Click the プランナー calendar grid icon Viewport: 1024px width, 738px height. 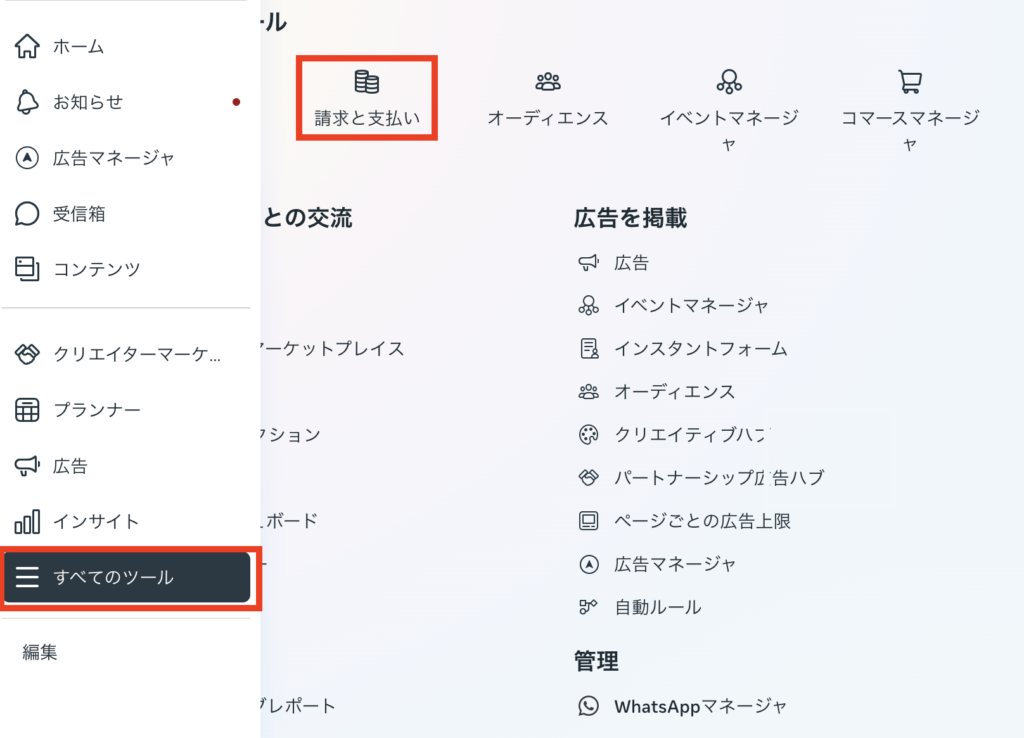[28, 410]
